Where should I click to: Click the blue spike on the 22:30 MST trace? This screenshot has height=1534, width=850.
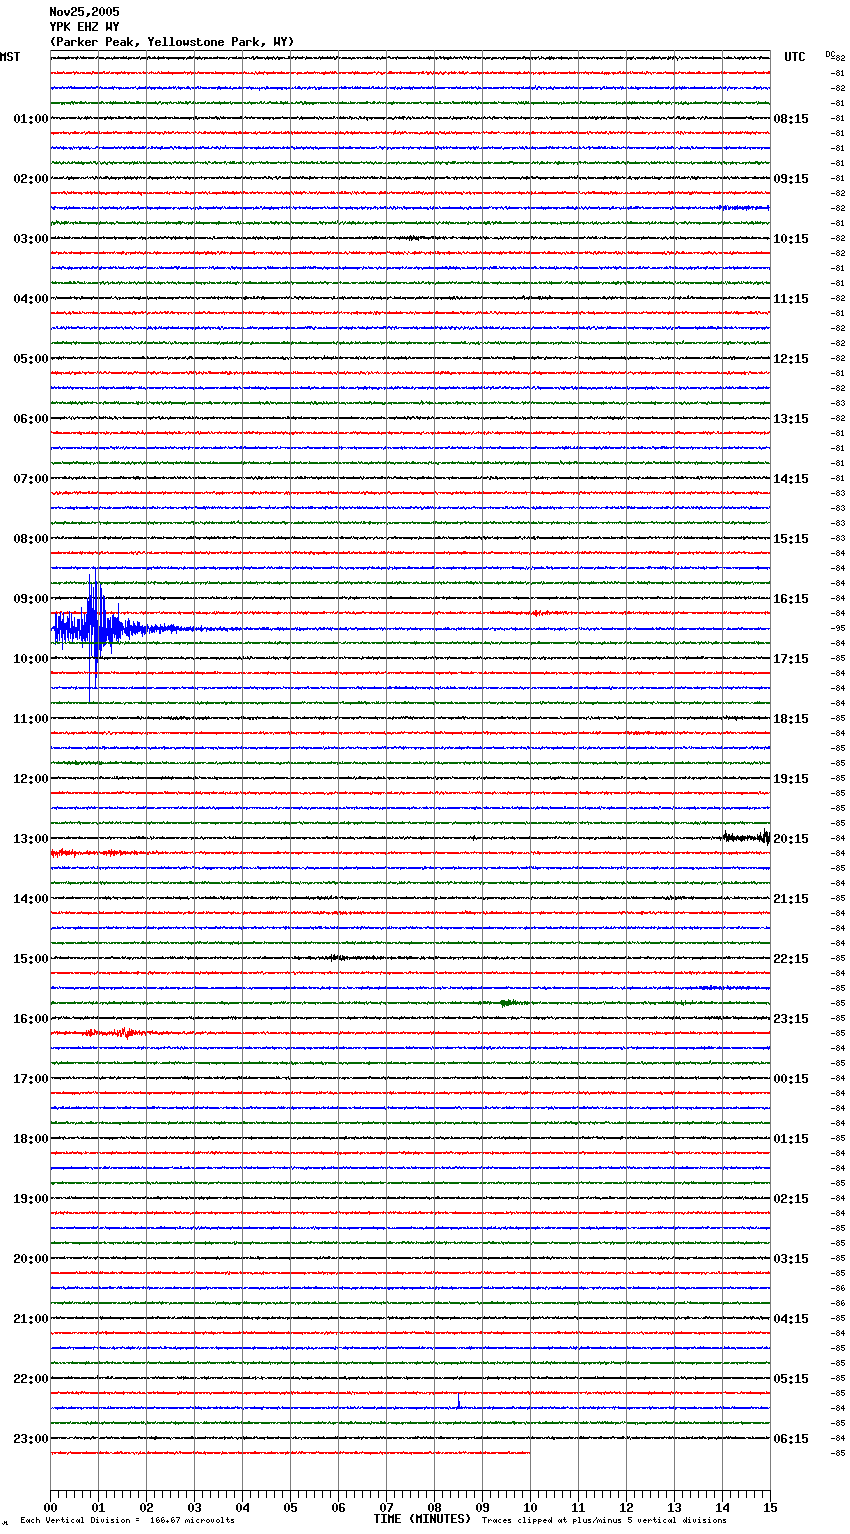point(458,1400)
